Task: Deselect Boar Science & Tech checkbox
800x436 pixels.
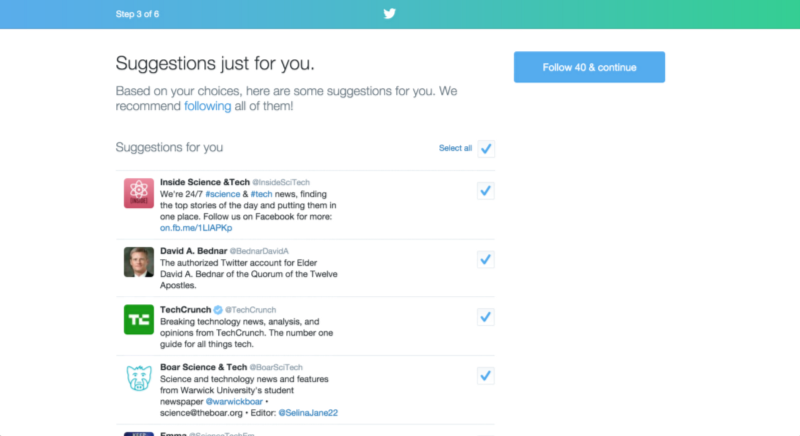Action: click(x=486, y=376)
